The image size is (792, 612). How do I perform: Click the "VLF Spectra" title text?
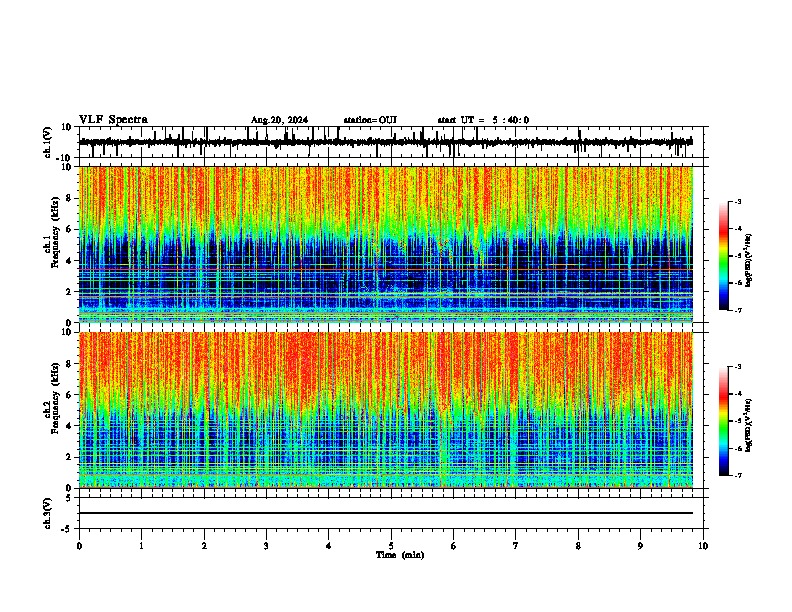113,120
